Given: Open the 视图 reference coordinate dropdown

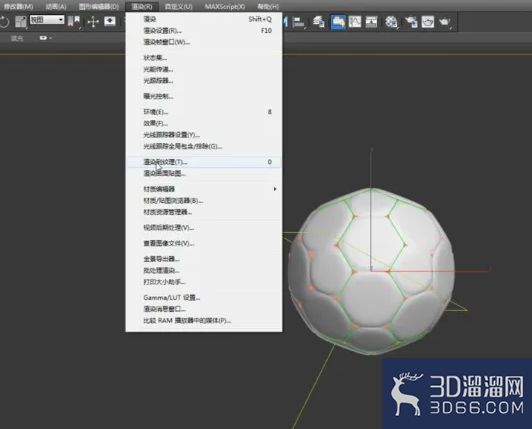Looking at the screenshot, I should click(47, 20).
